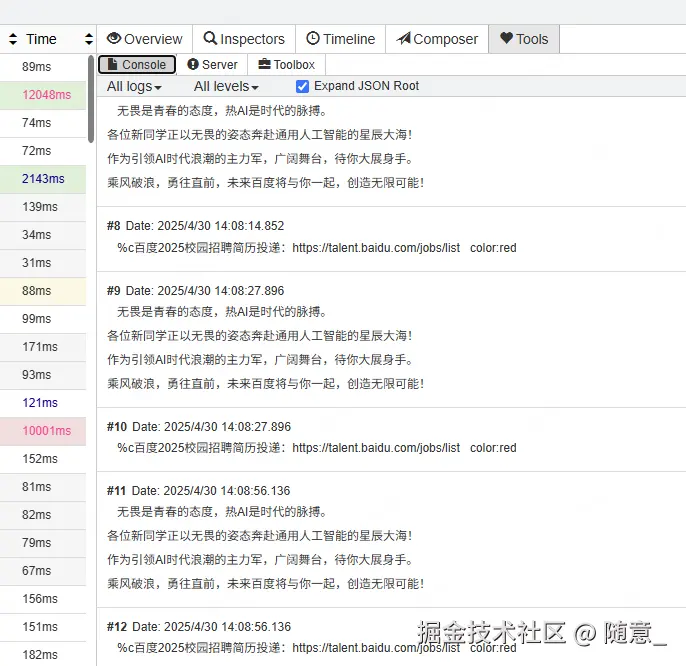Select the 99ms session row
686x666 pixels.
pyautogui.click(x=43, y=319)
